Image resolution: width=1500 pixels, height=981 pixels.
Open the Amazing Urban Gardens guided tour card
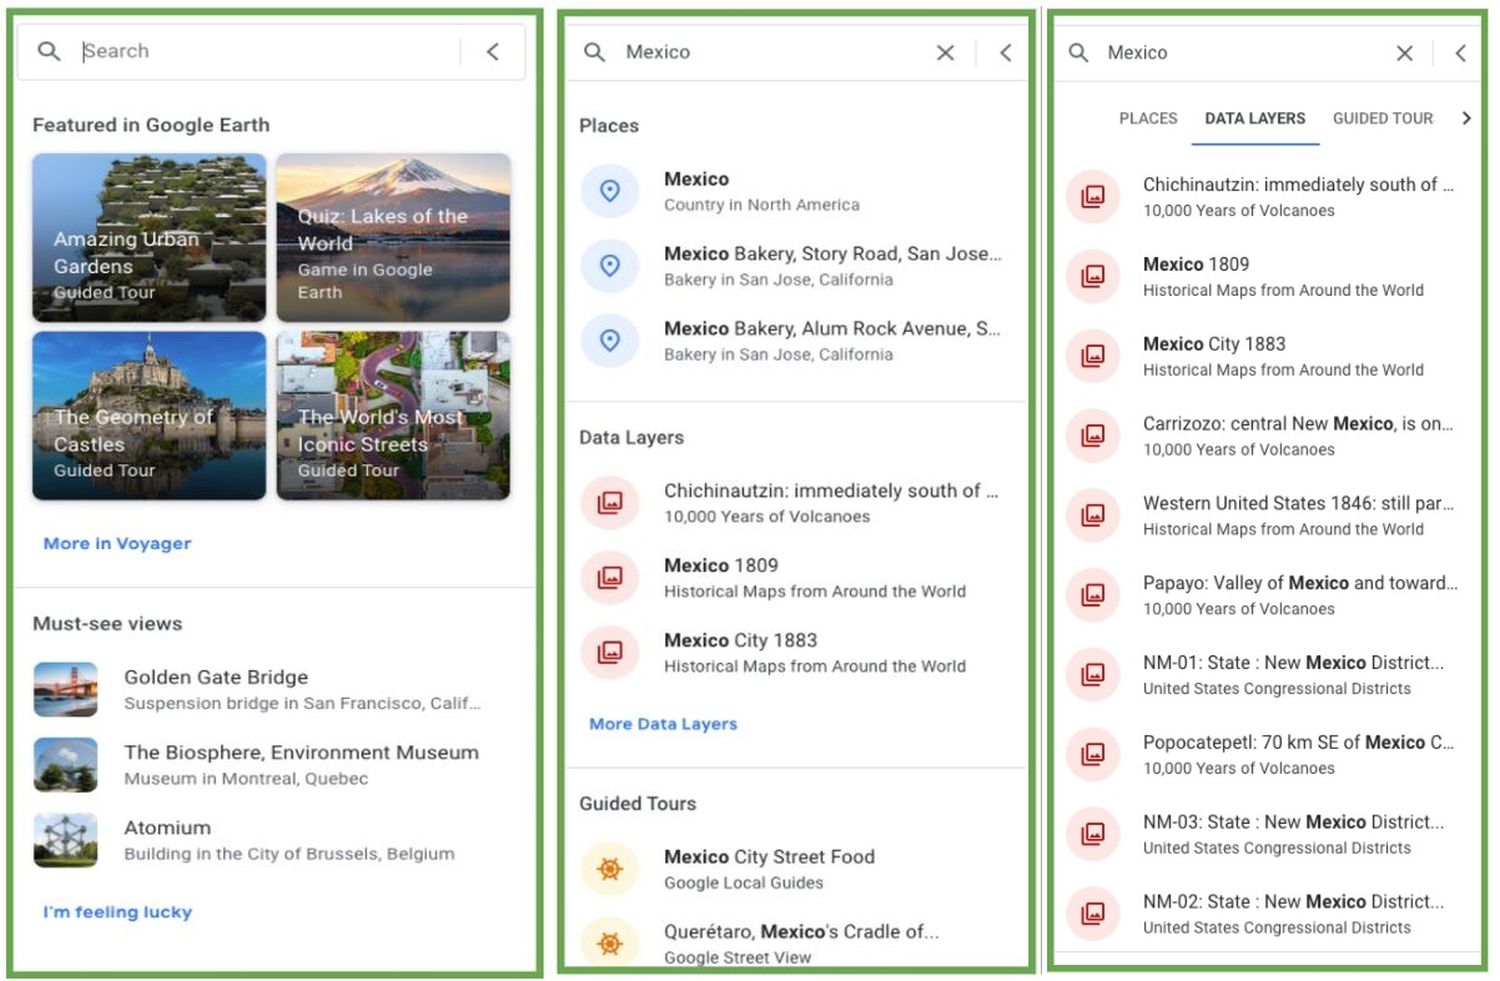[149, 237]
